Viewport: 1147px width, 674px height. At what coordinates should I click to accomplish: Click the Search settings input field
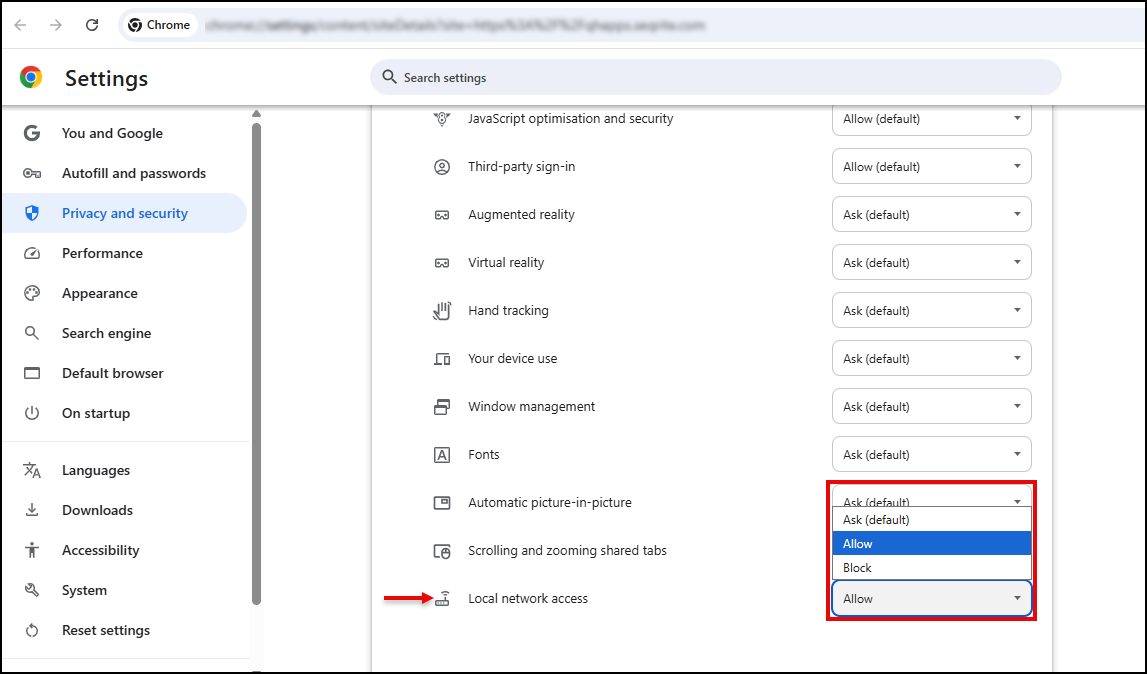tap(715, 78)
